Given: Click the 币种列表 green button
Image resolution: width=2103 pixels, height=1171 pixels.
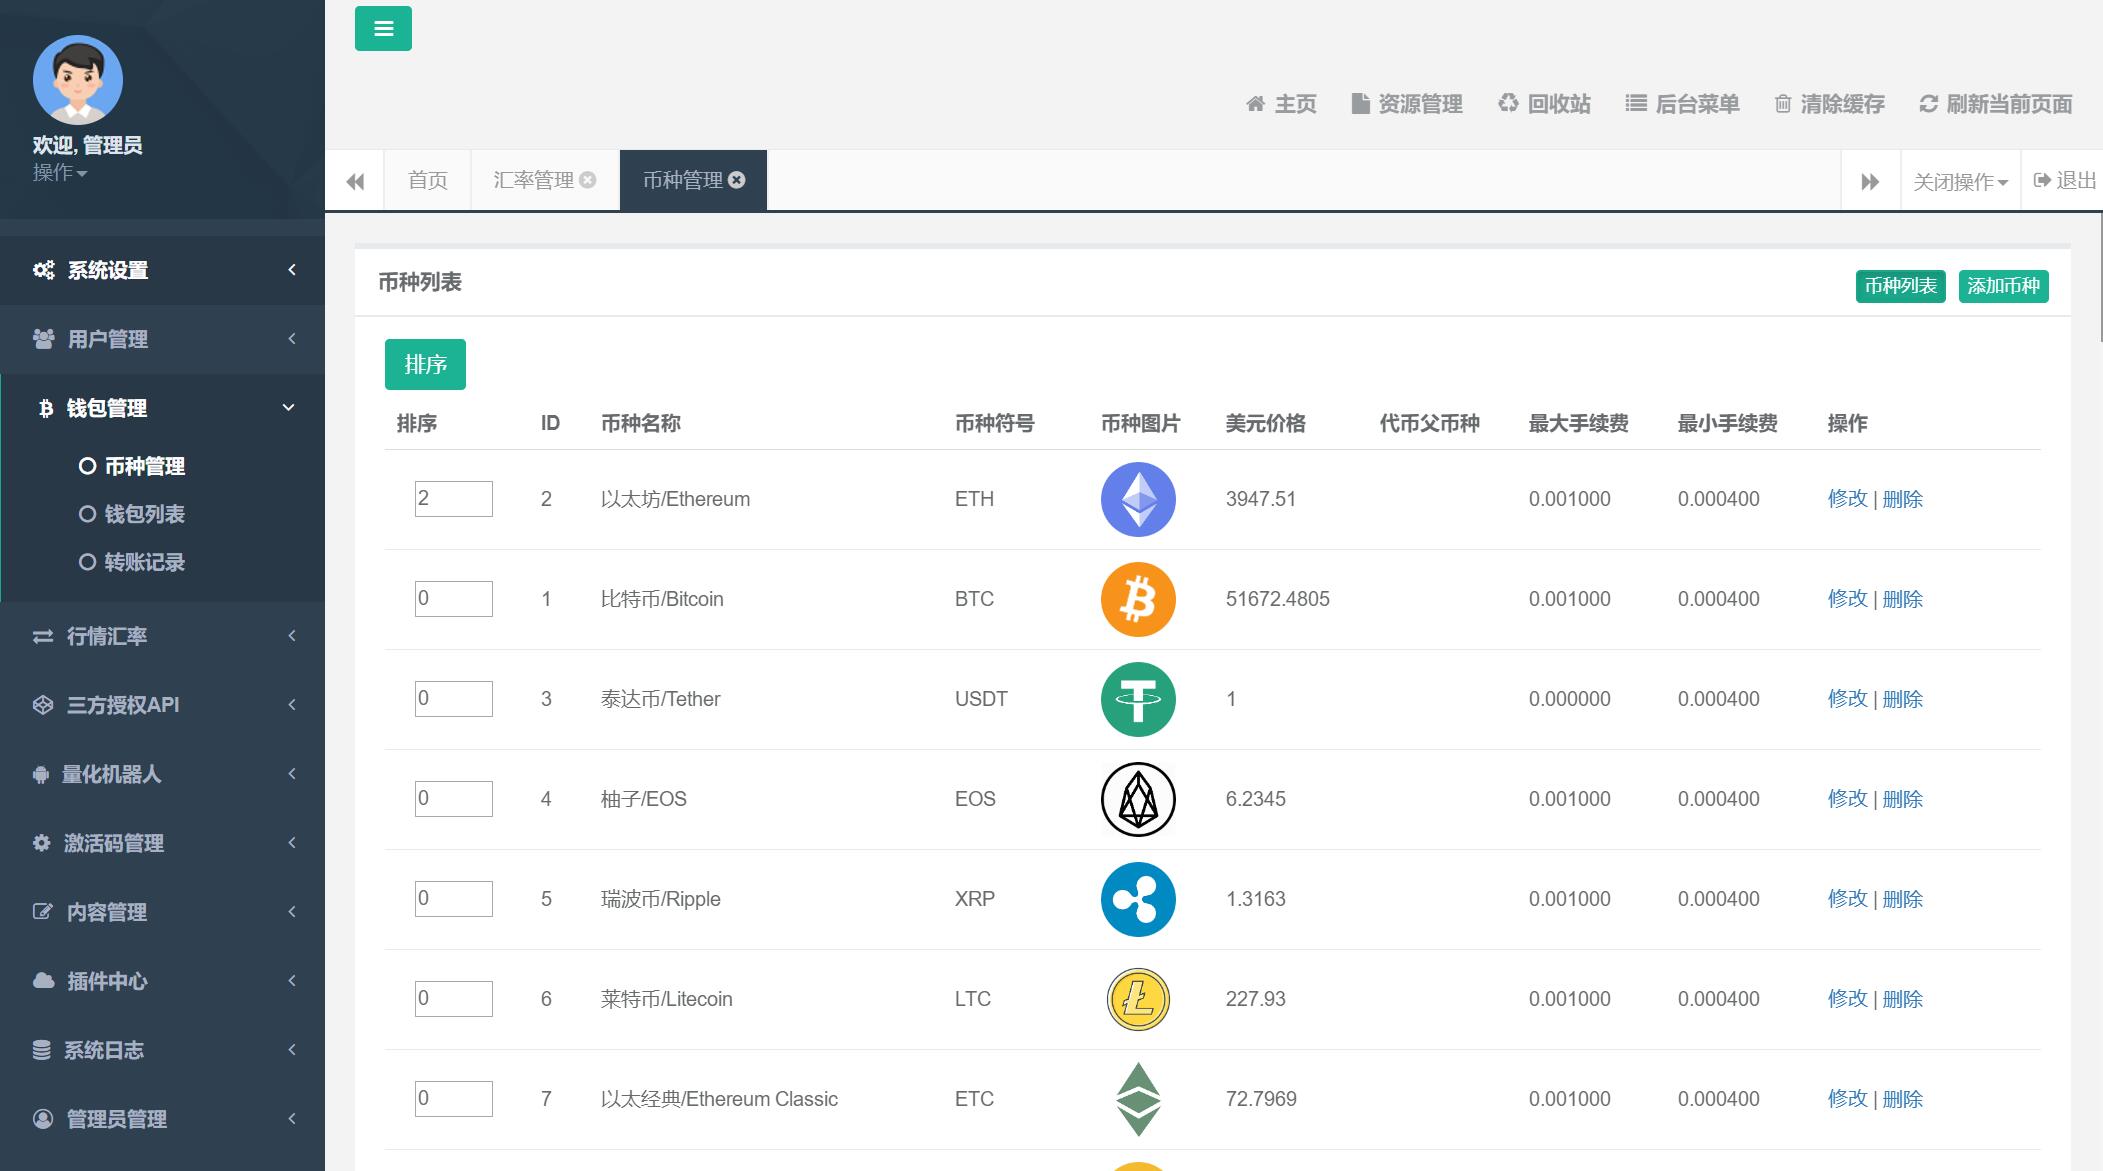Looking at the screenshot, I should pyautogui.click(x=1900, y=286).
